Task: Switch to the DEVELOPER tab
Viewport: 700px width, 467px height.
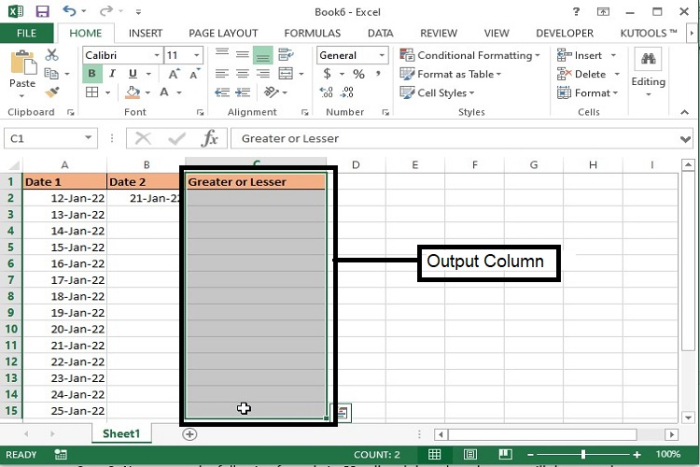Action: click(x=565, y=33)
